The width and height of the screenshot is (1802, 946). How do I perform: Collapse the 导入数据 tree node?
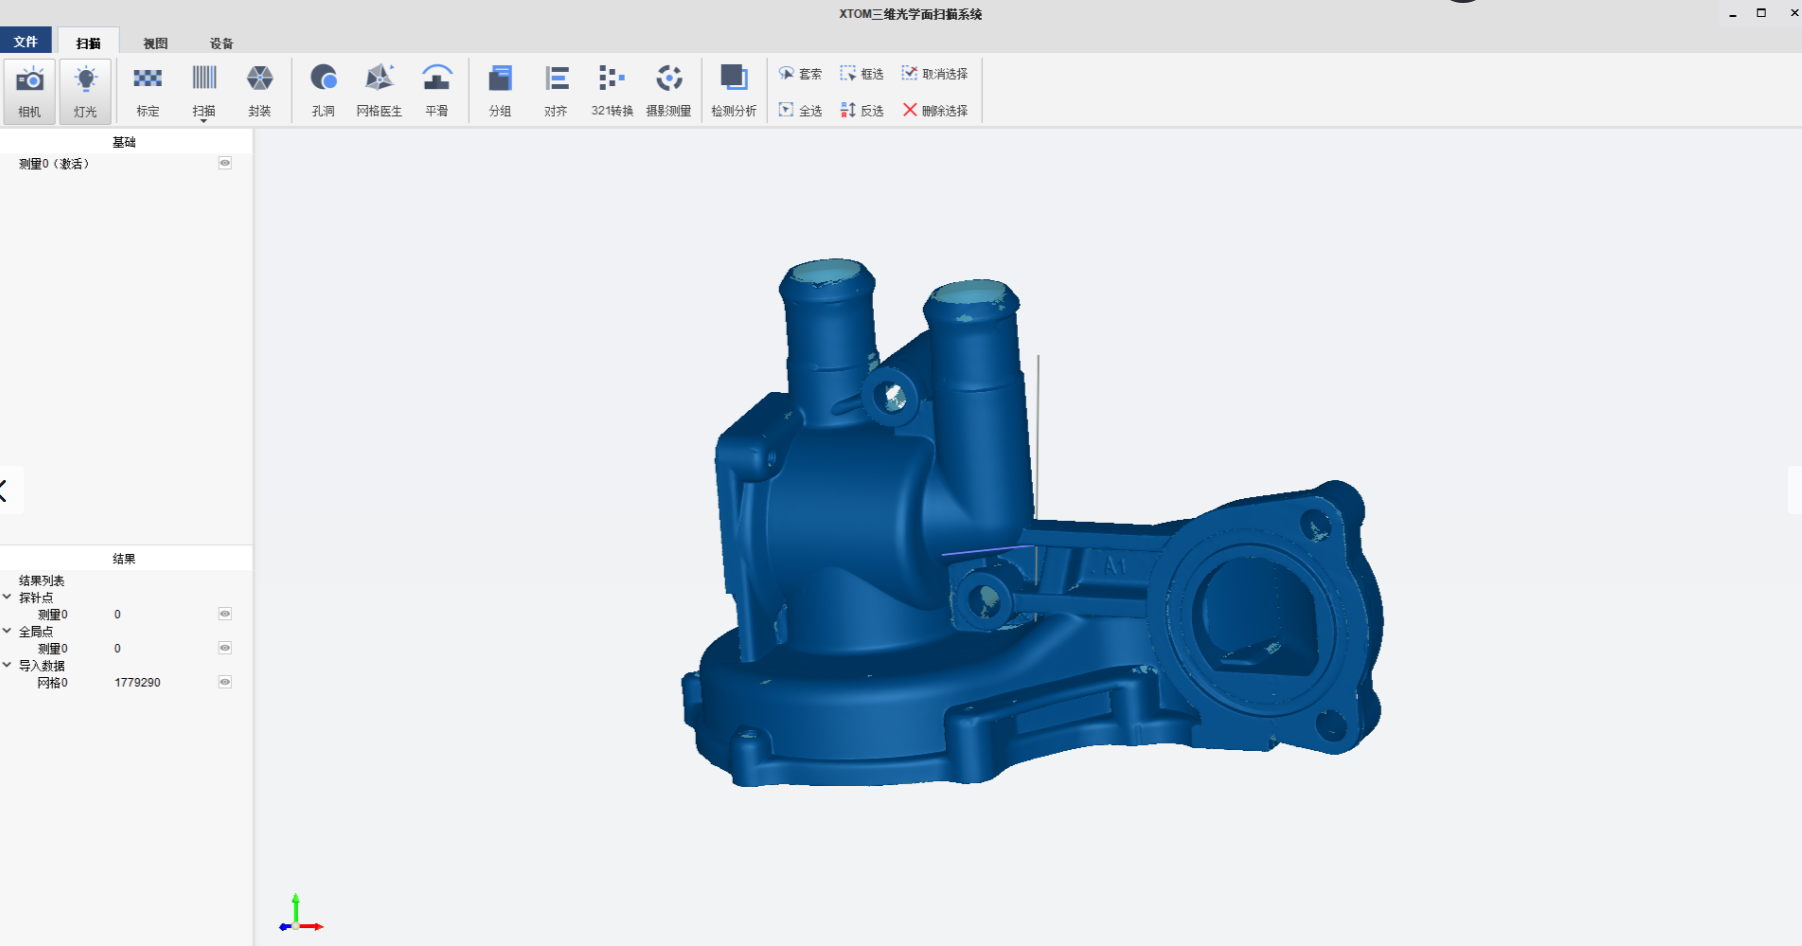(x=7, y=665)
